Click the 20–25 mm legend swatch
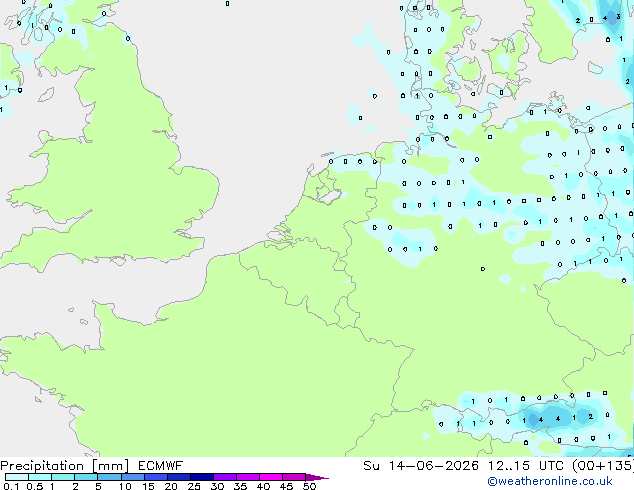Screen dimensions: 634x490 pyautogui.click(x=179, y=477)
